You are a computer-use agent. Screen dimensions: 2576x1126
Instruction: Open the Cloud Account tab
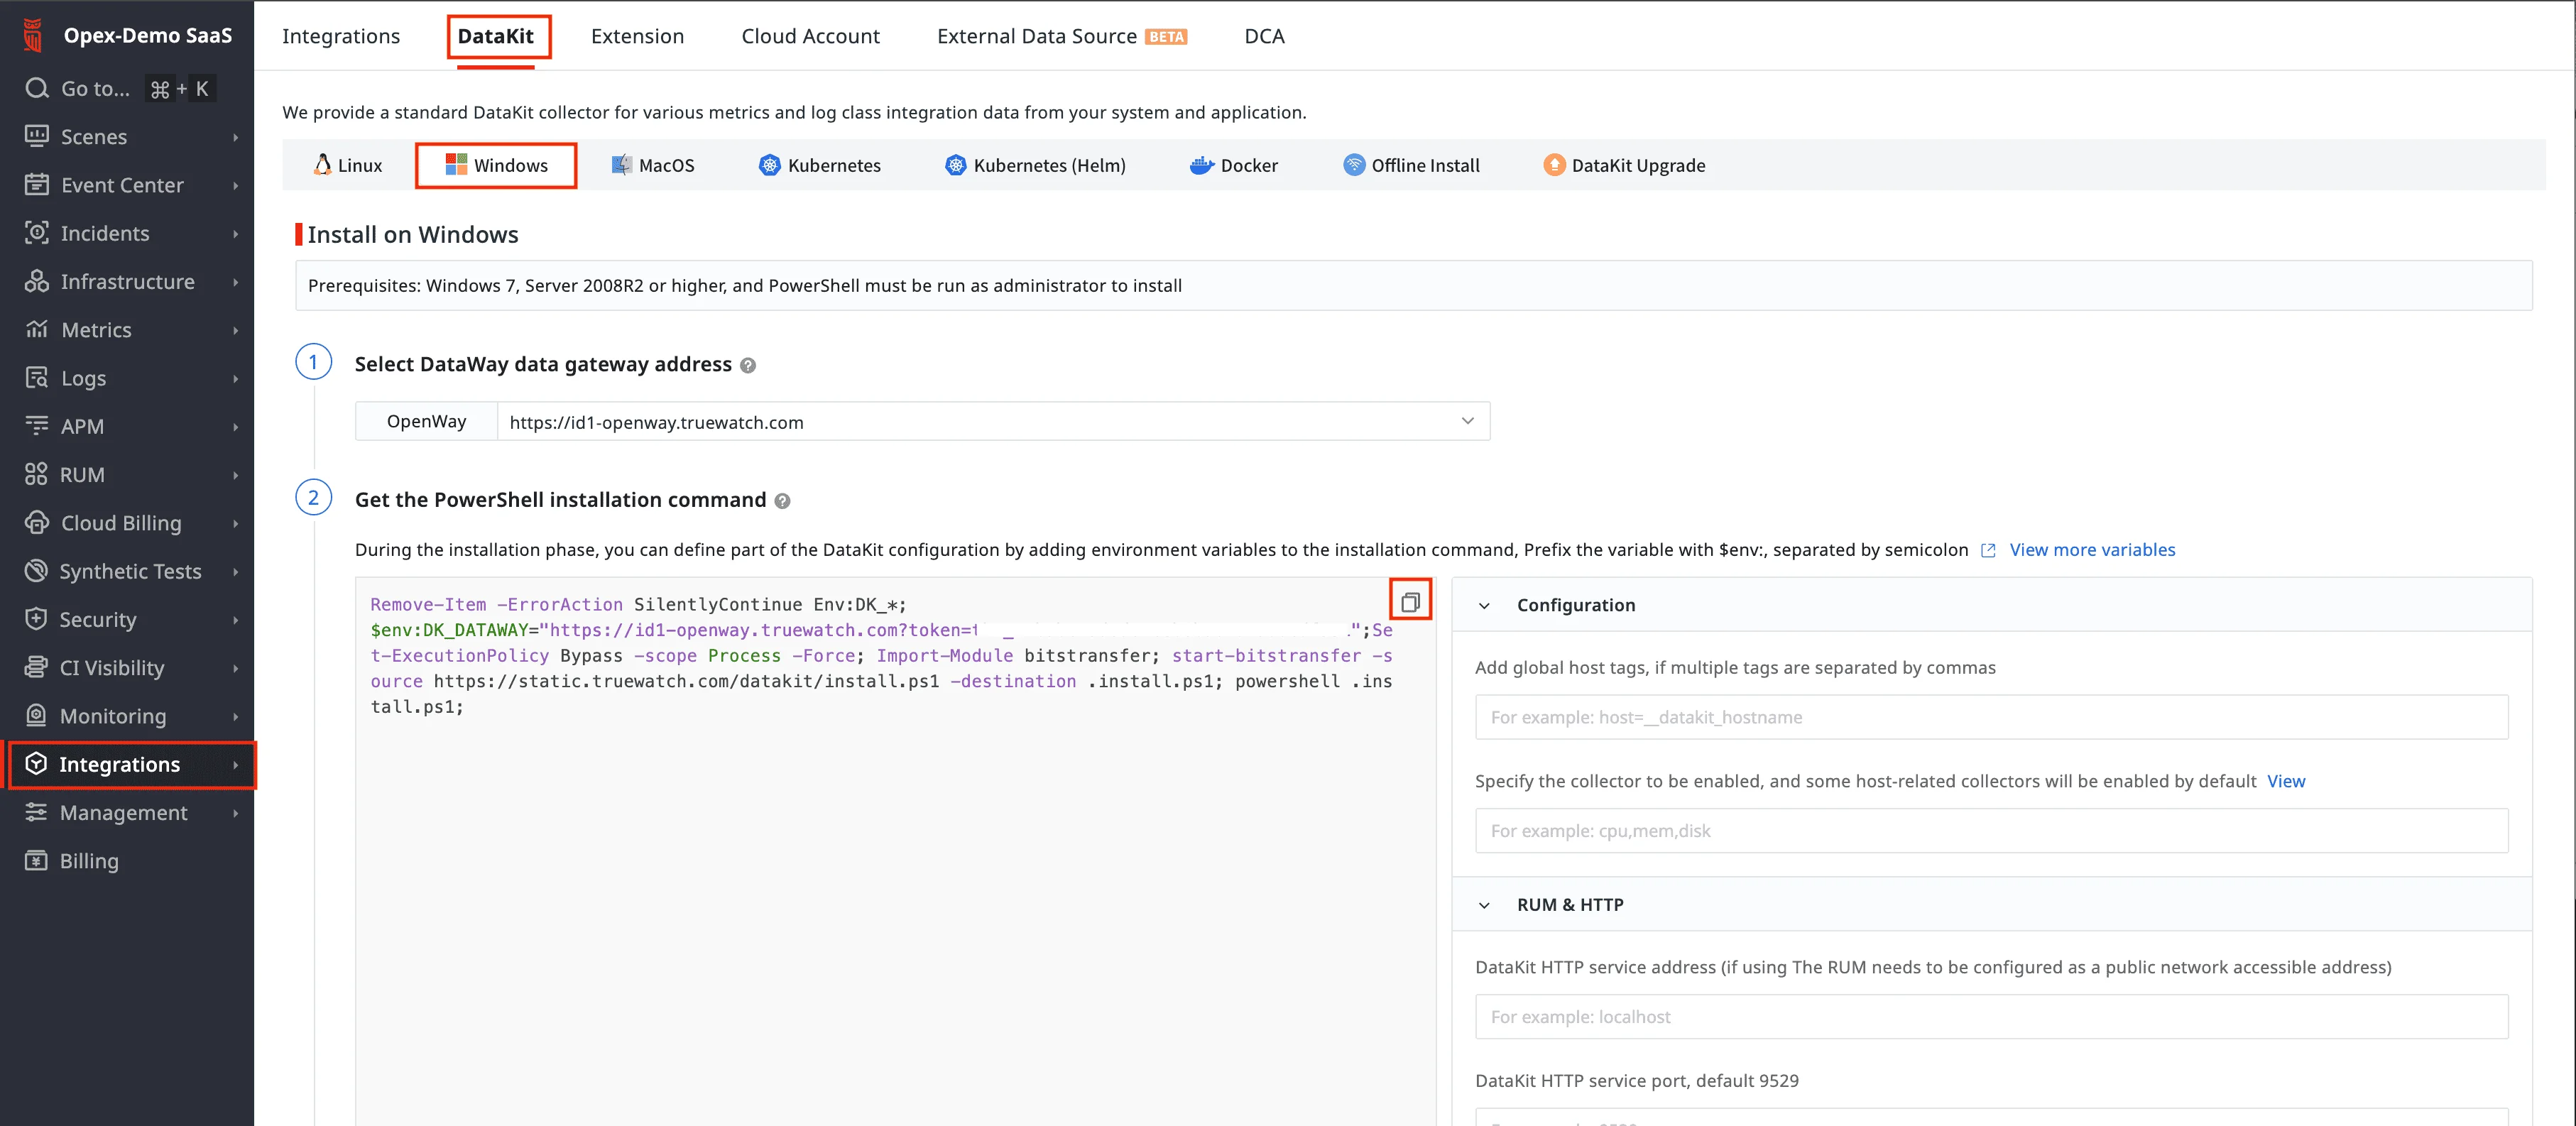810,36
